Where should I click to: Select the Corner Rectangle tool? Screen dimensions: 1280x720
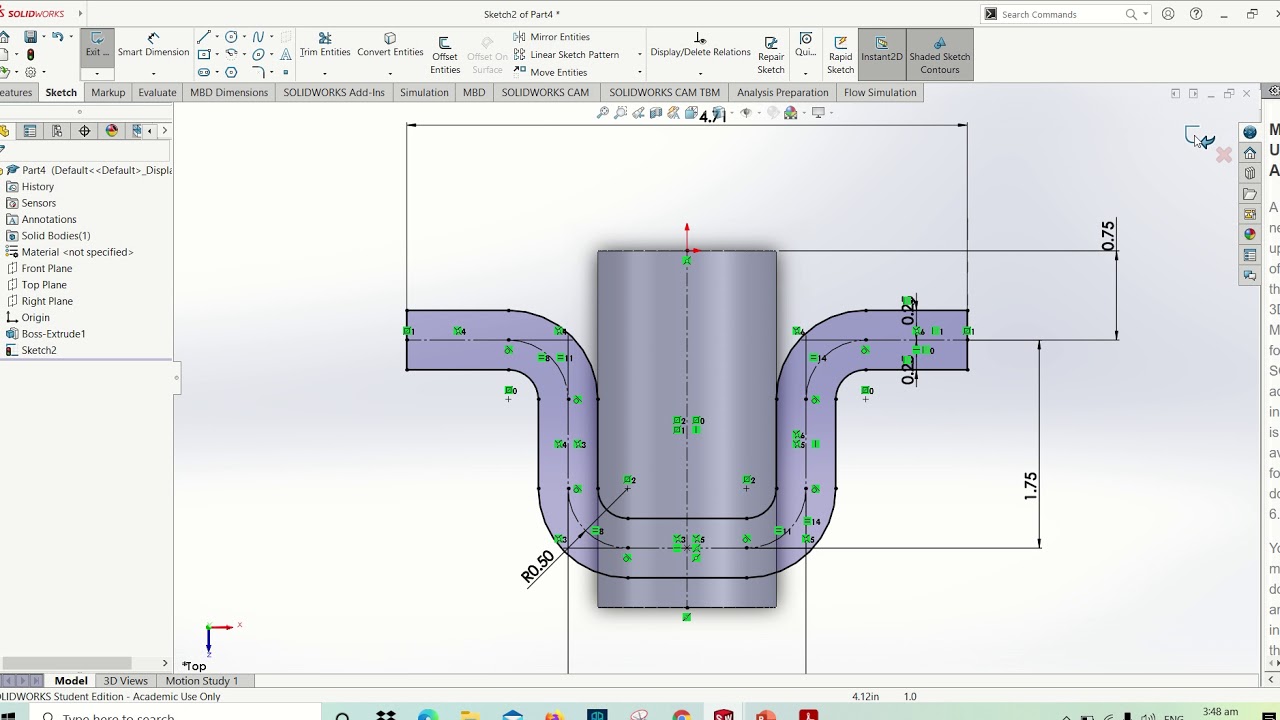(204, 54)
